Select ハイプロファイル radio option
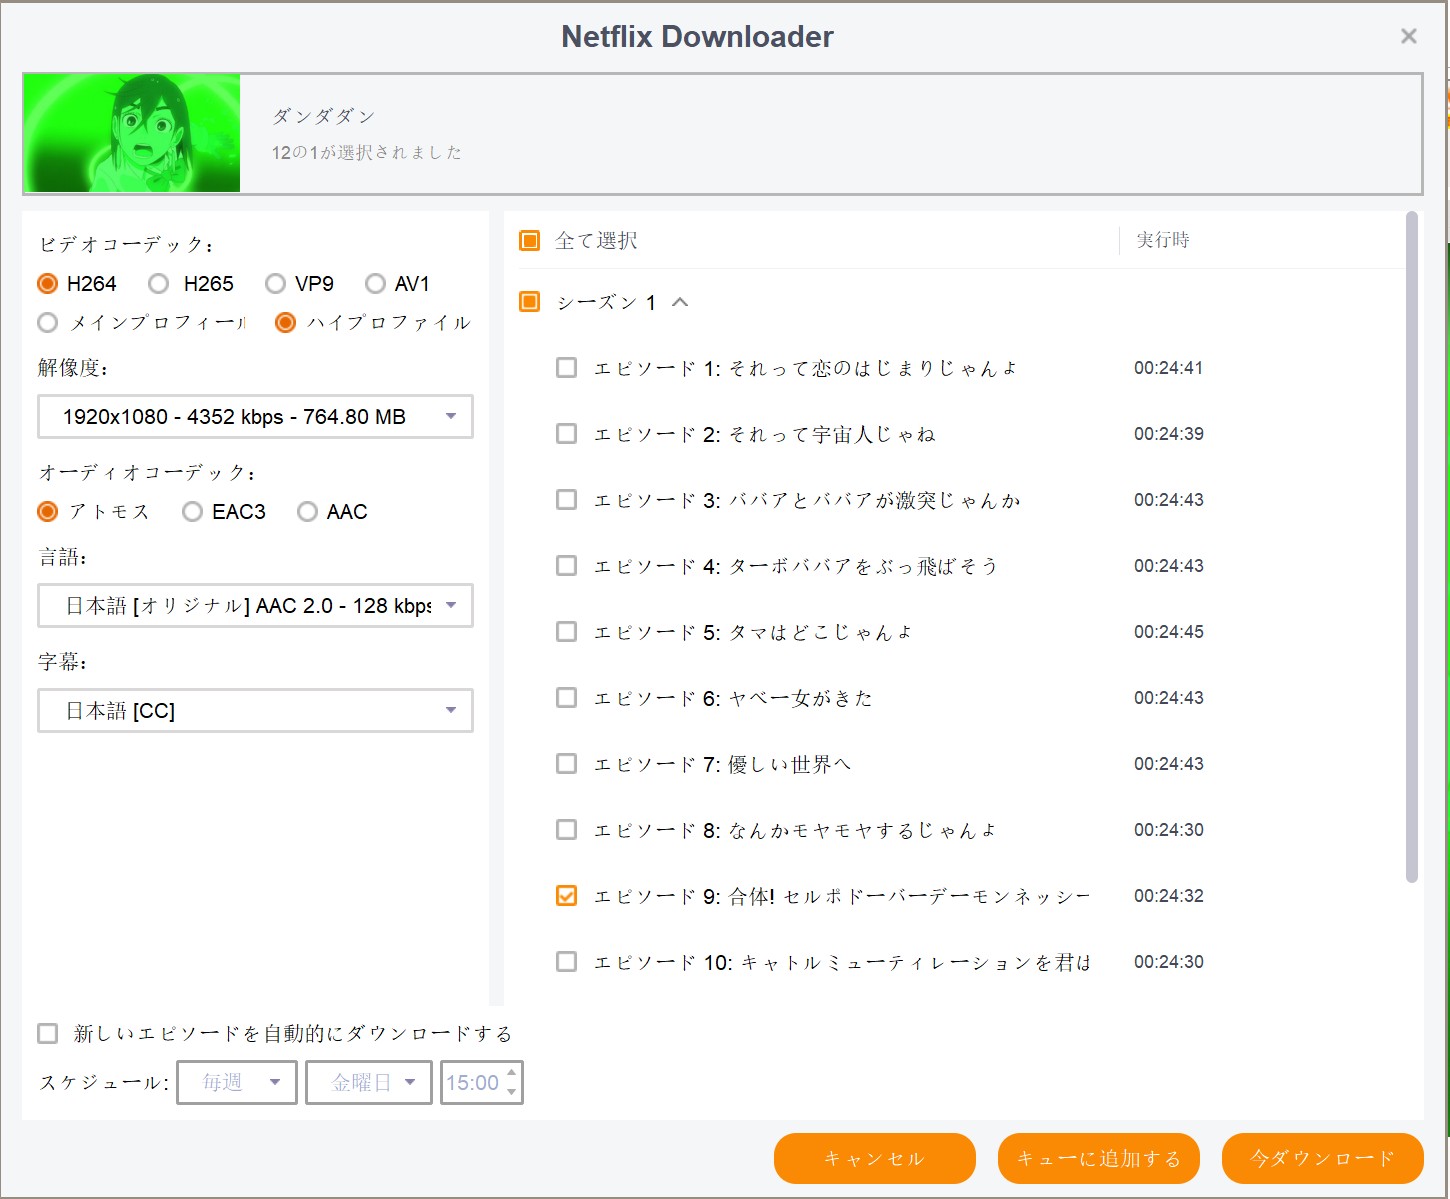This screenshot has height=1199, width=1450. (x=285, y=323)
